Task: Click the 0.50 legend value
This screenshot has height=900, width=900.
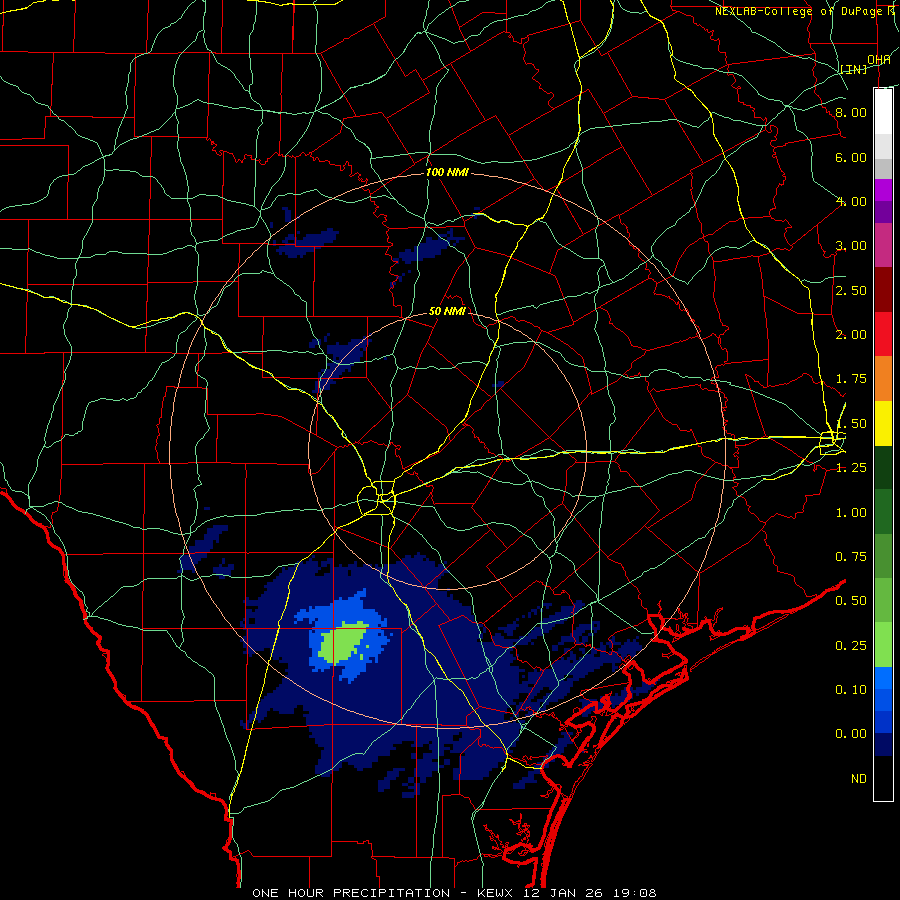Action: [x=851, y=601]
